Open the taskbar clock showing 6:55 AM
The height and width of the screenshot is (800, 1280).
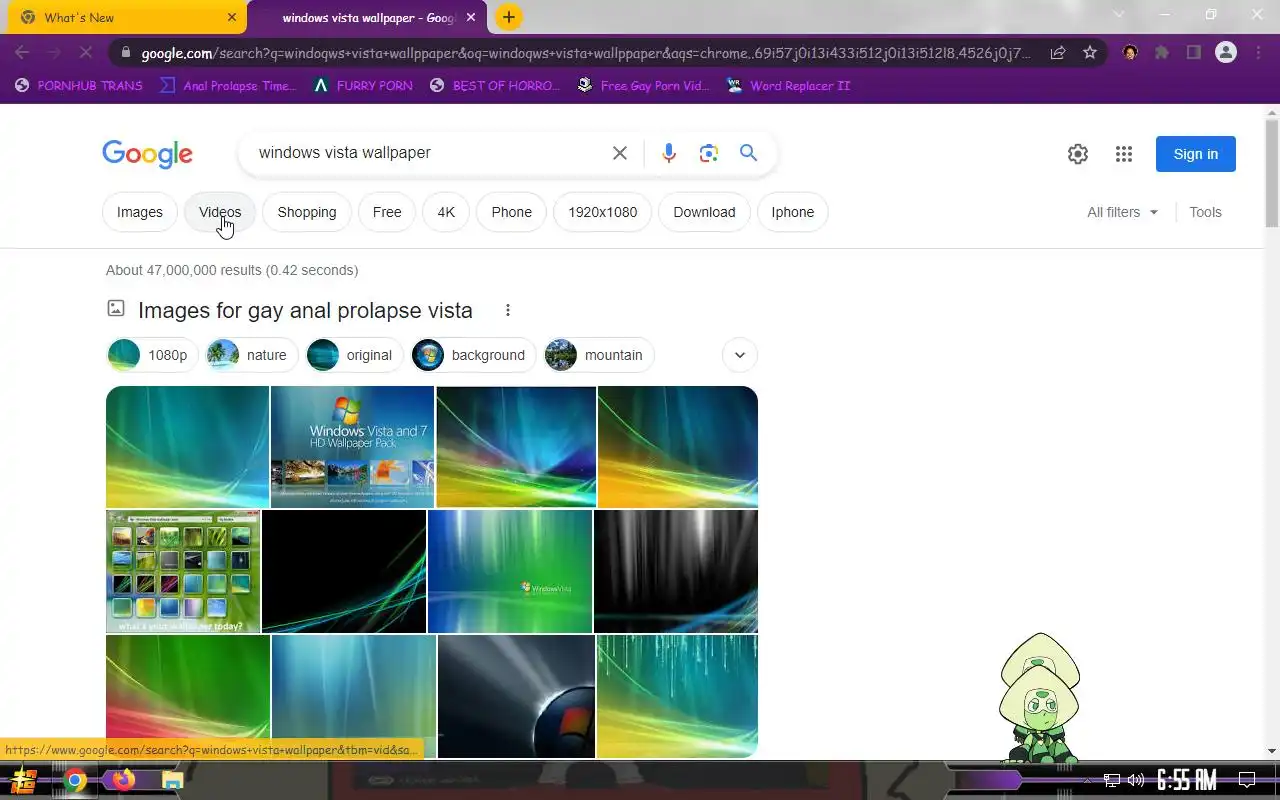[x=1187, y=780]
